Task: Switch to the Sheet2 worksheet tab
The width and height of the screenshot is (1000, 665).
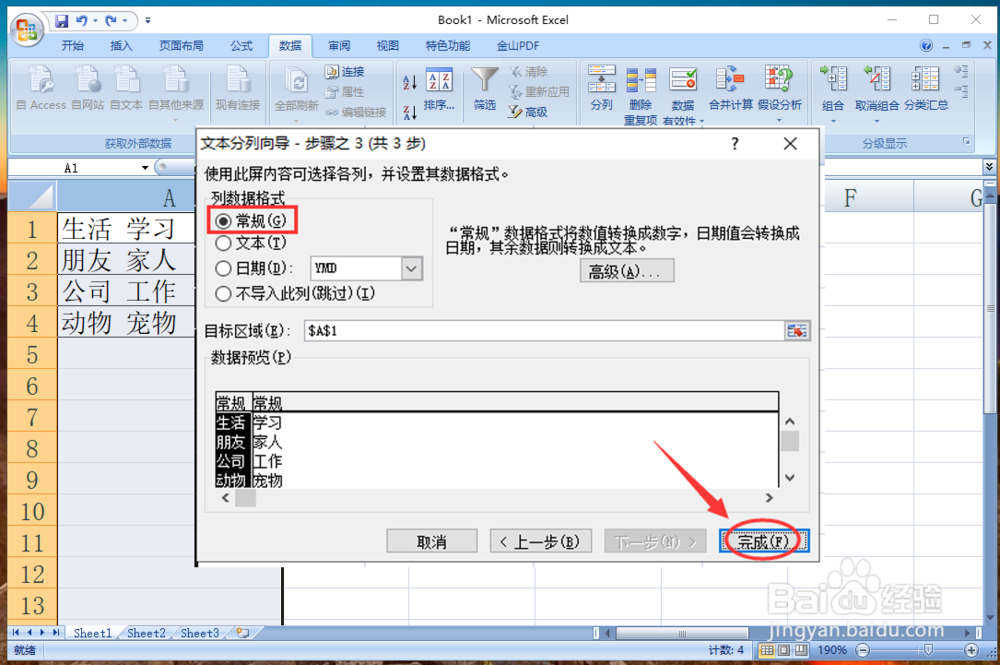Action: (145, 633)
